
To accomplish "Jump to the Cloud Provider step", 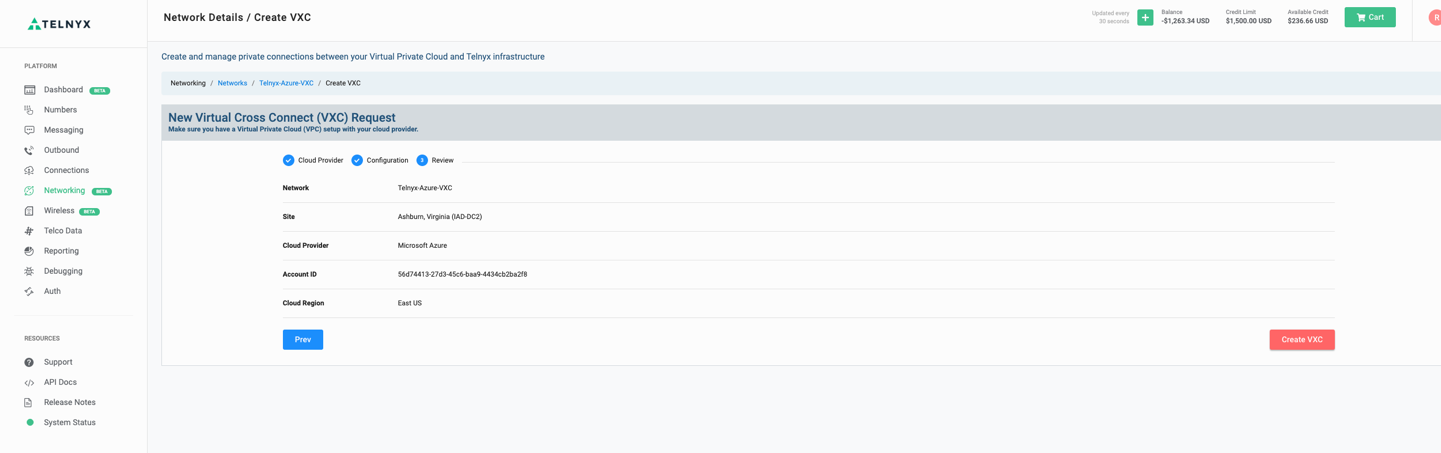I will pos(320,160).
